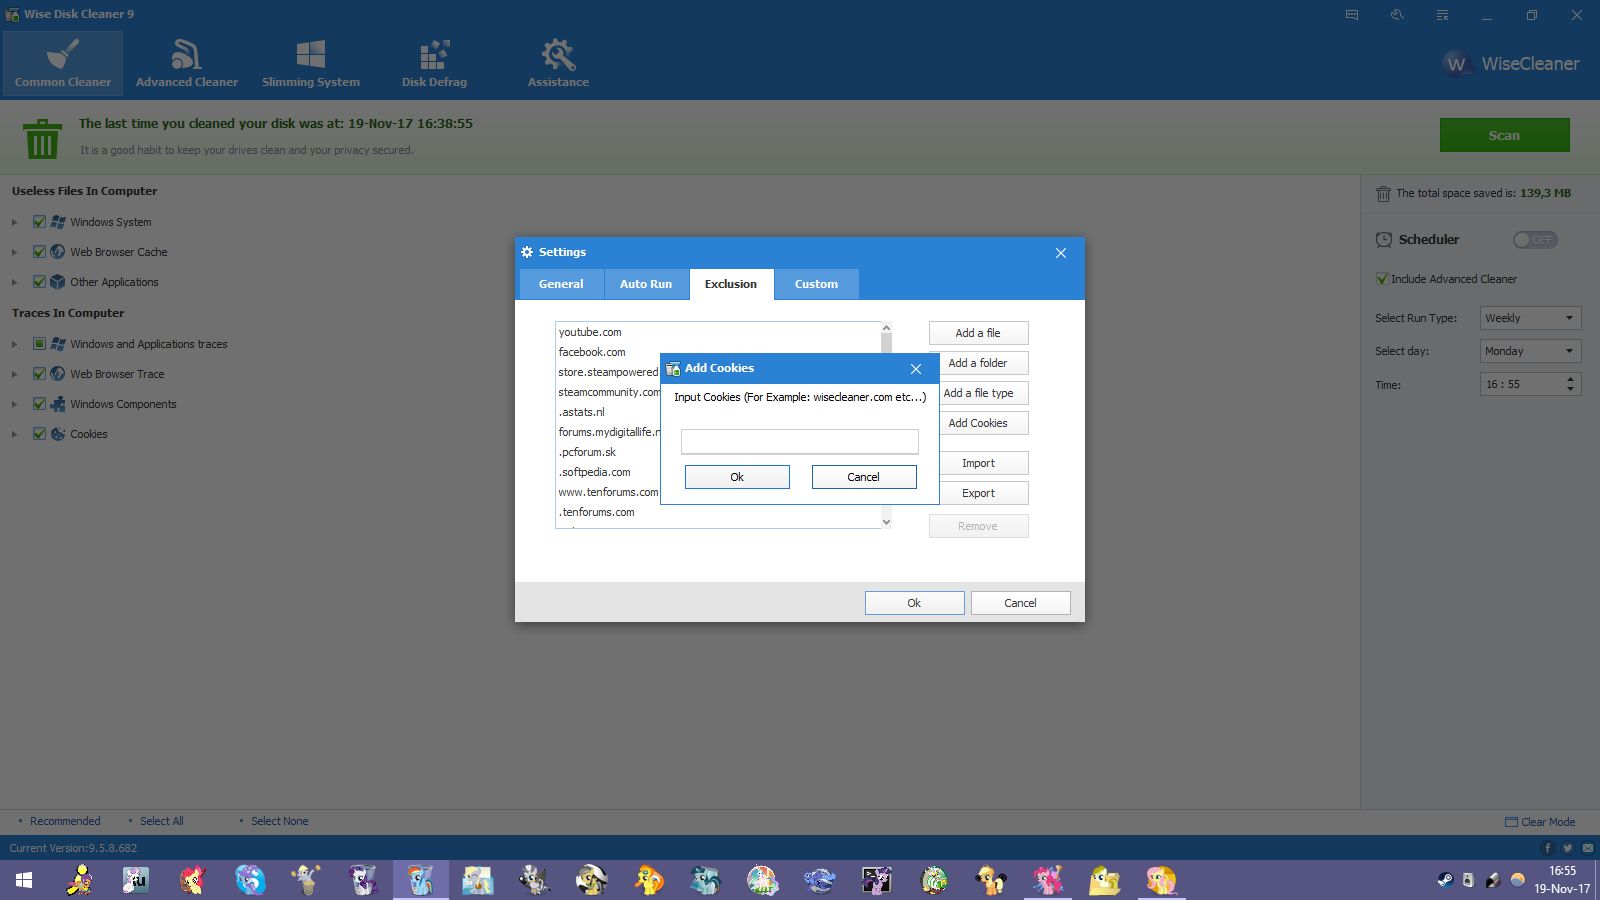The image size is (1600, 900).
Task: Toggle the Other Applications checkbox
Action: (x=39, y=282)
